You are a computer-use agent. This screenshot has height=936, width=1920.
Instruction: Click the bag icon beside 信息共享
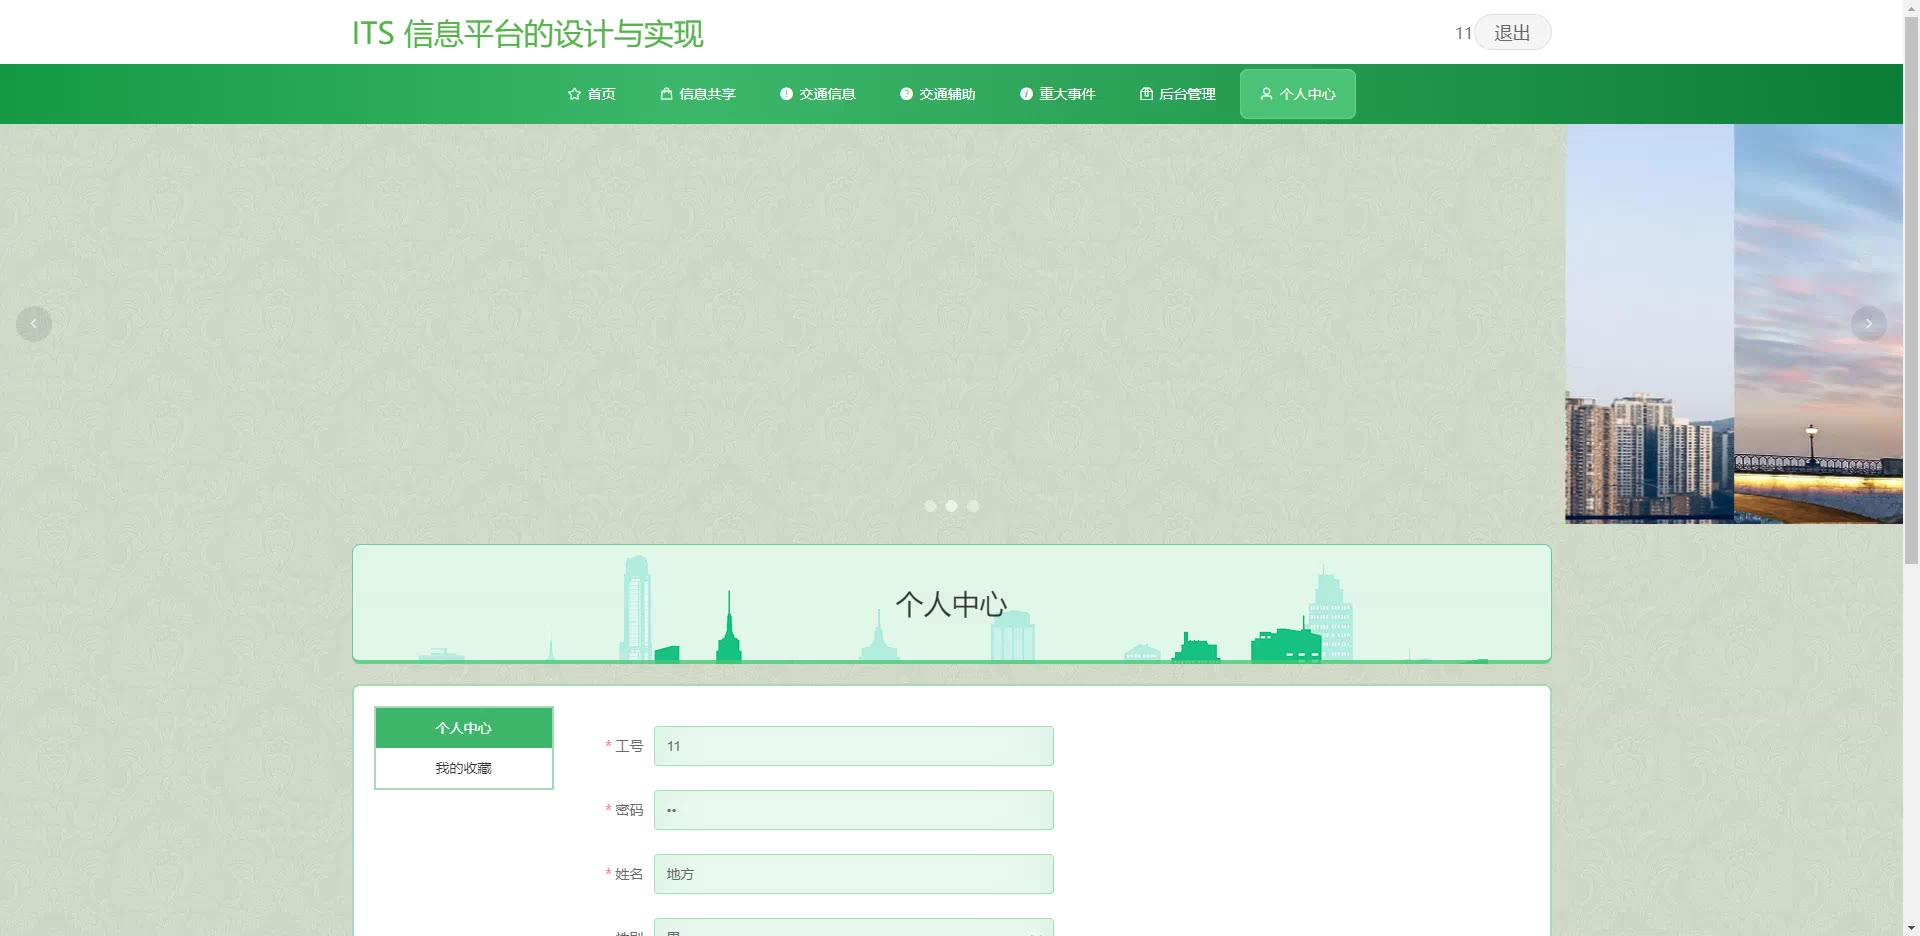coord(666,94)
